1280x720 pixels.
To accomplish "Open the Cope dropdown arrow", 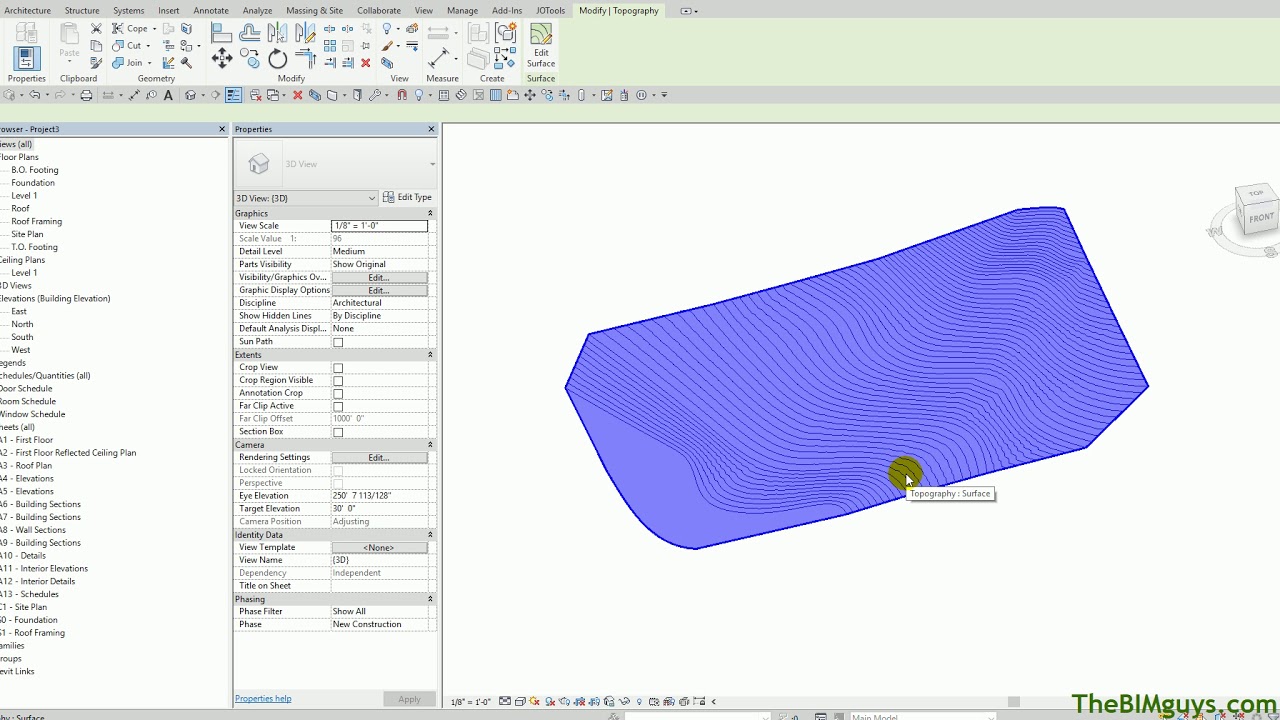I will tap(154, 29).
